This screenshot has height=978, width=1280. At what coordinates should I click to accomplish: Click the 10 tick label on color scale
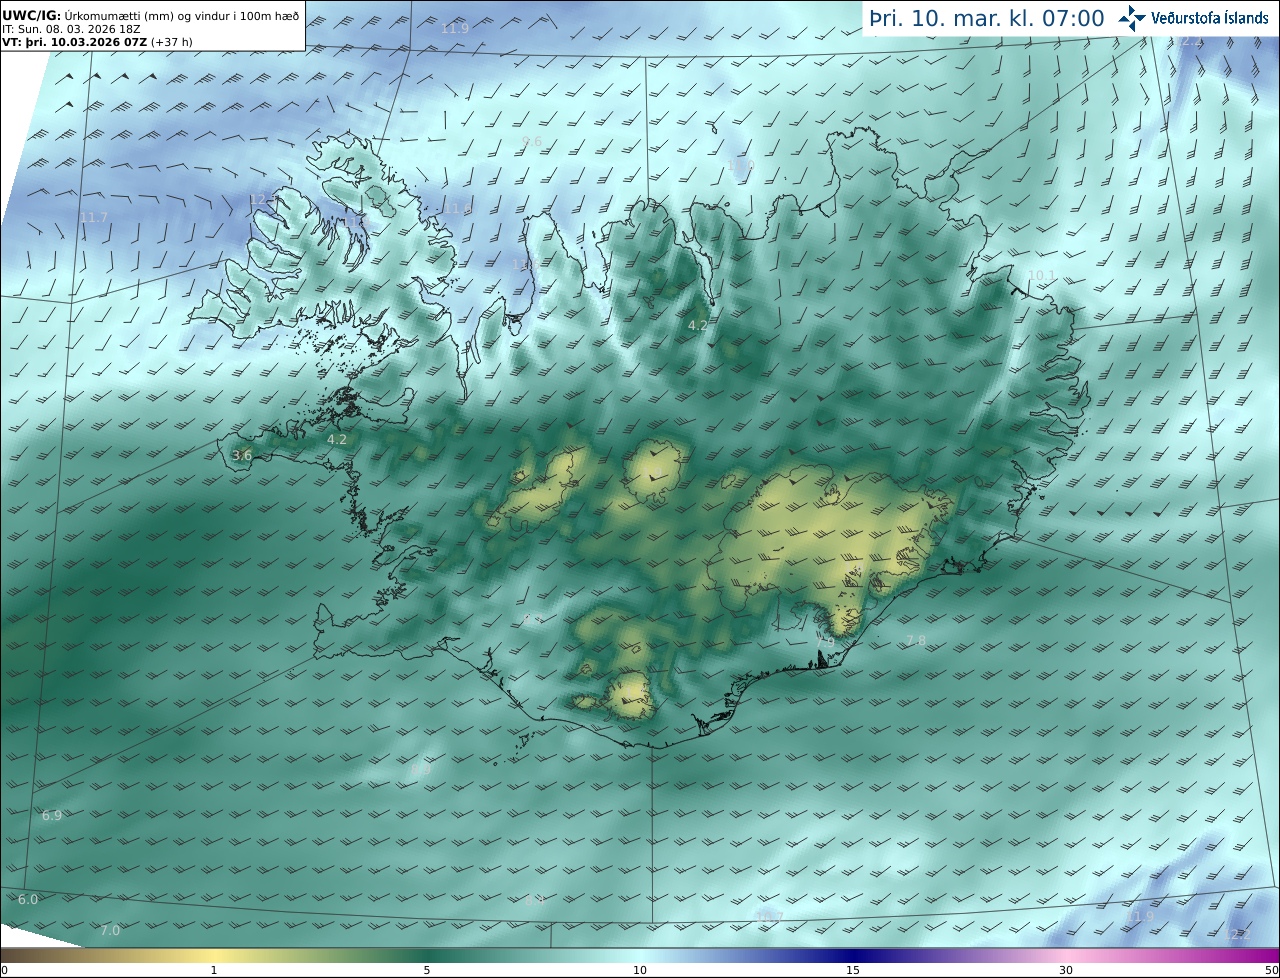640,970
